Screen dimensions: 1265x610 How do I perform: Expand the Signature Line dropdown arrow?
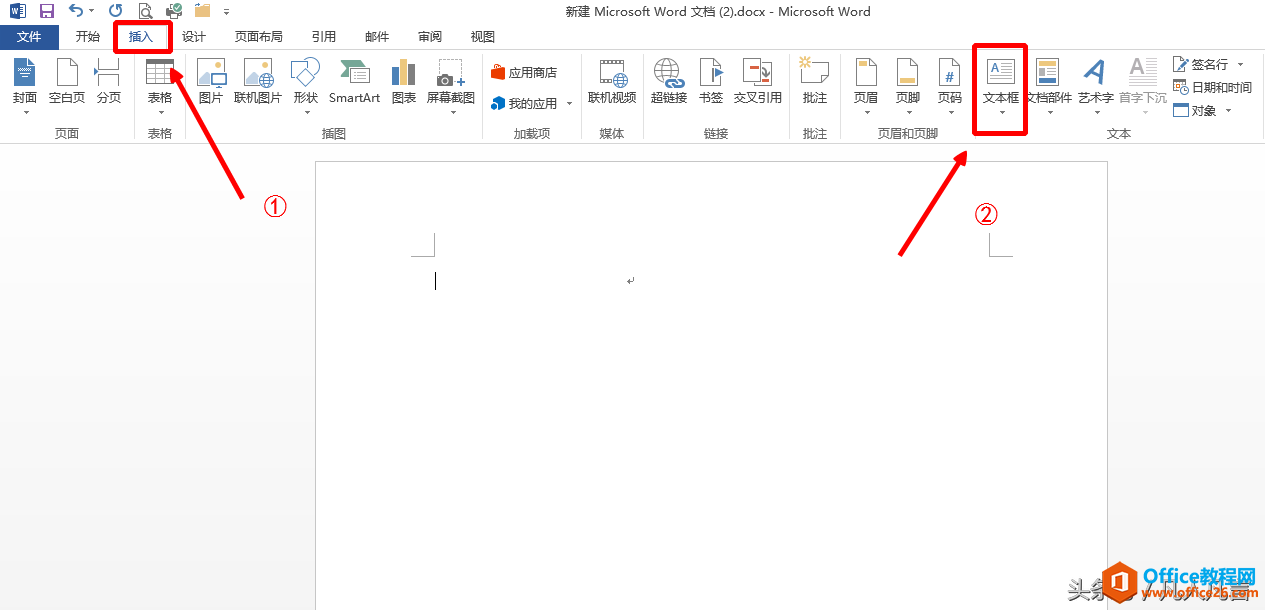[x=1241, y=64]
